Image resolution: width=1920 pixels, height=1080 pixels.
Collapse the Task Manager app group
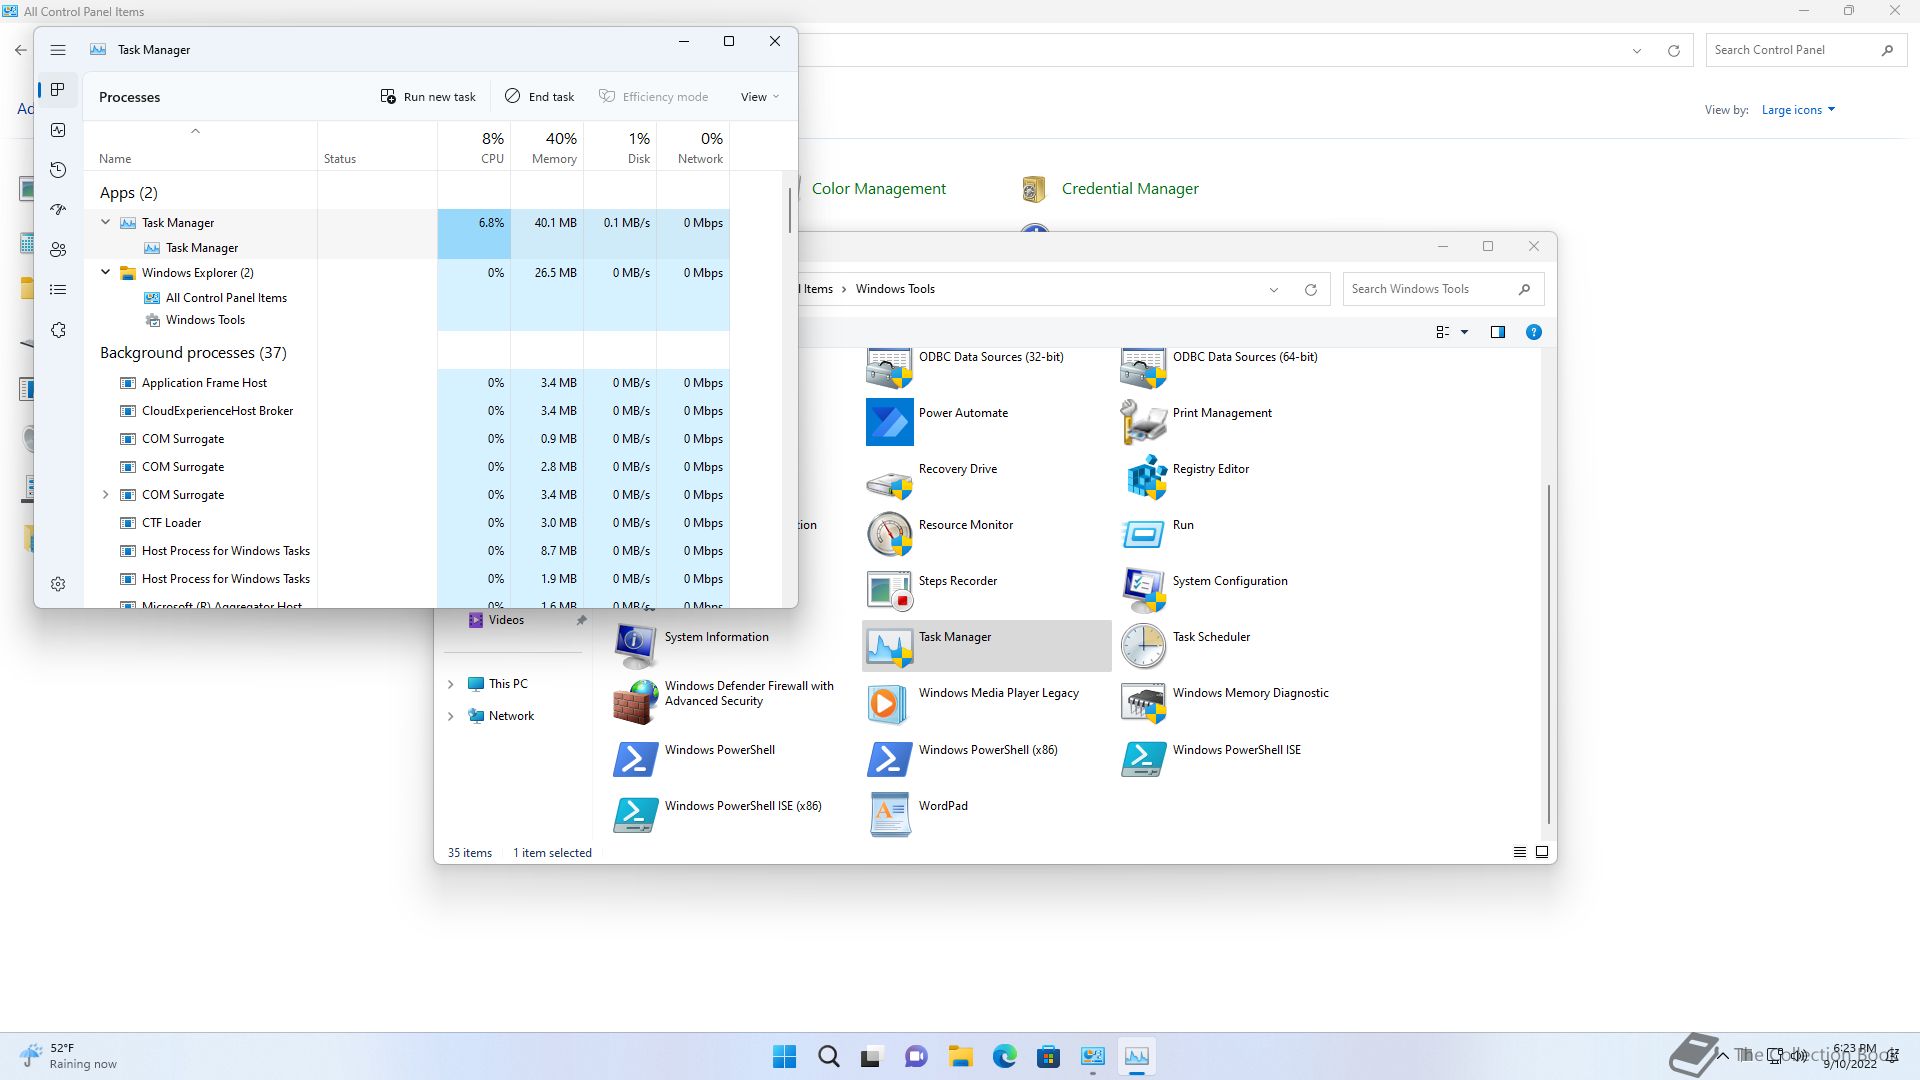(105, 222)
